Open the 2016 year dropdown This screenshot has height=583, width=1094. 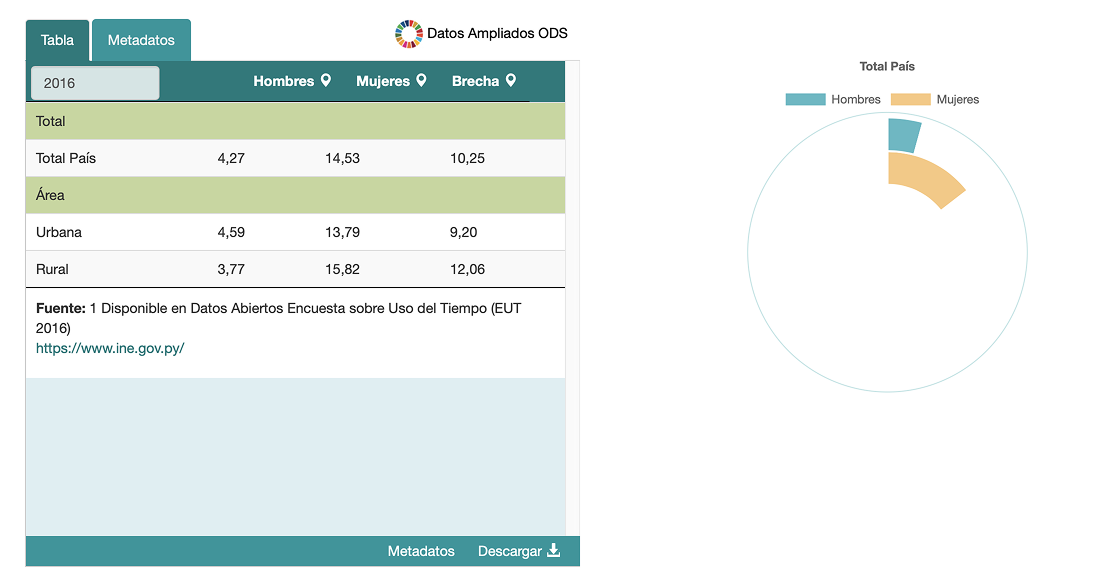[95, 83]
